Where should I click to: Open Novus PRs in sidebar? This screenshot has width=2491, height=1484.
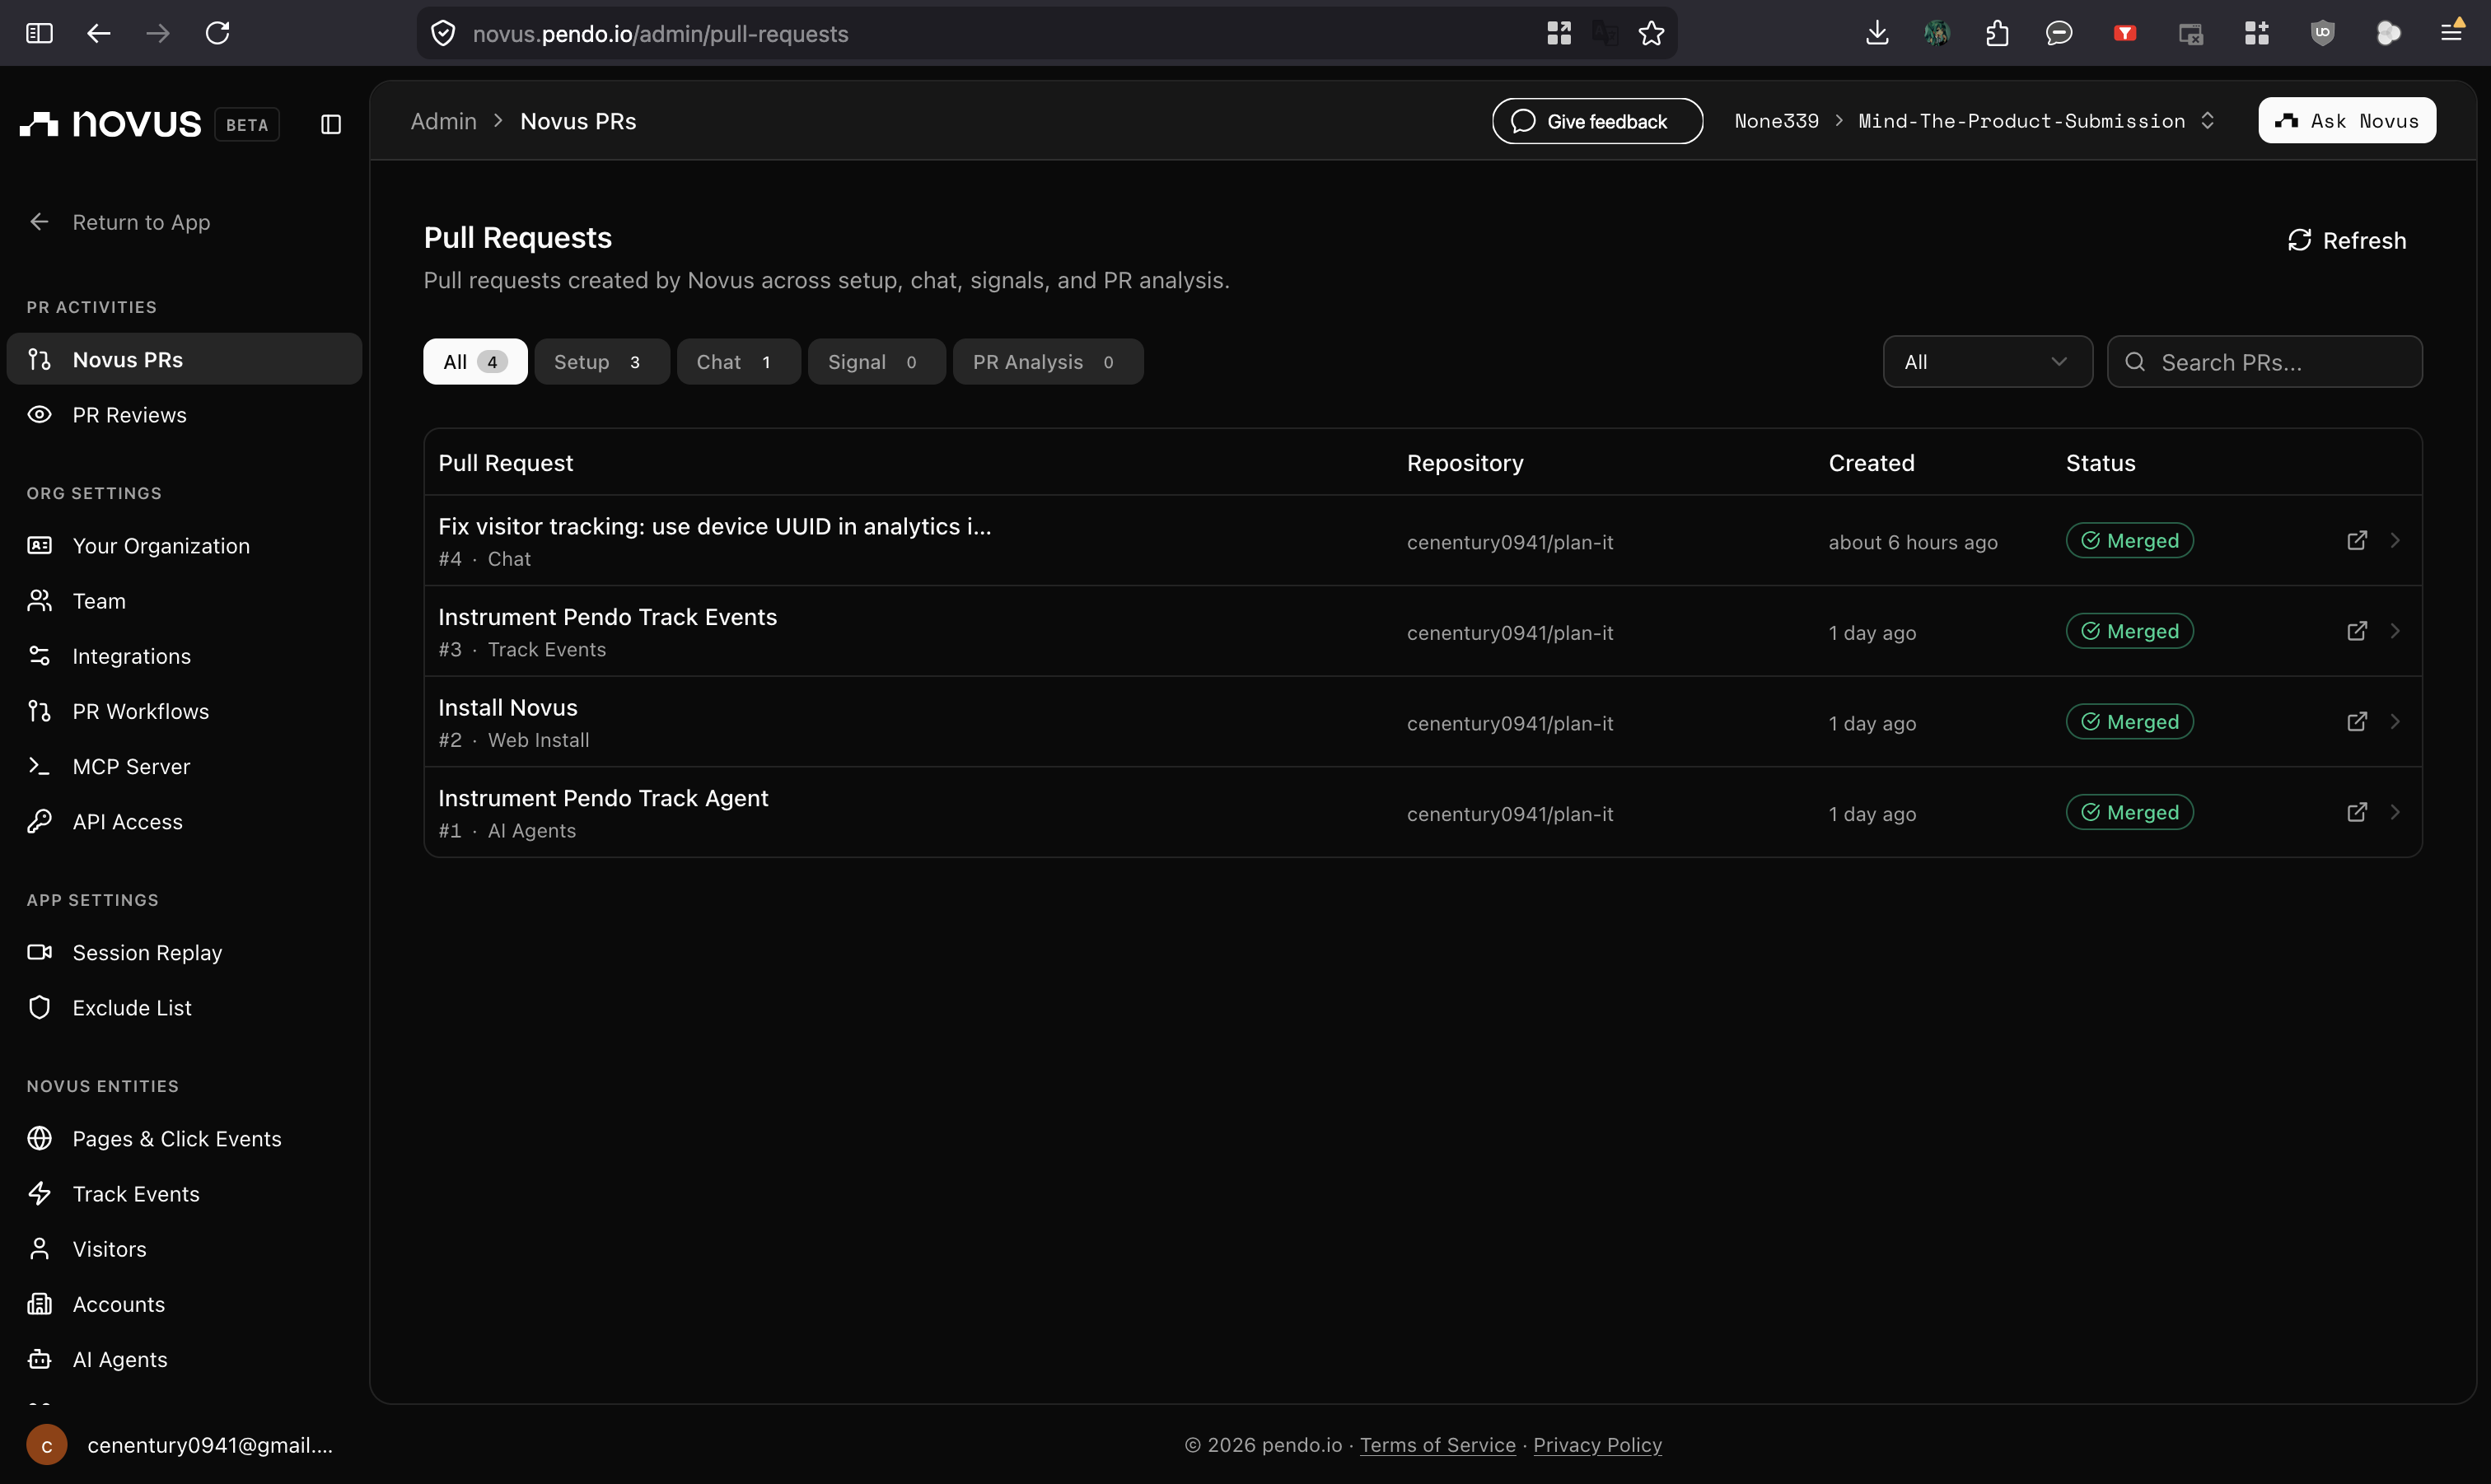click(x=184, y=359)
